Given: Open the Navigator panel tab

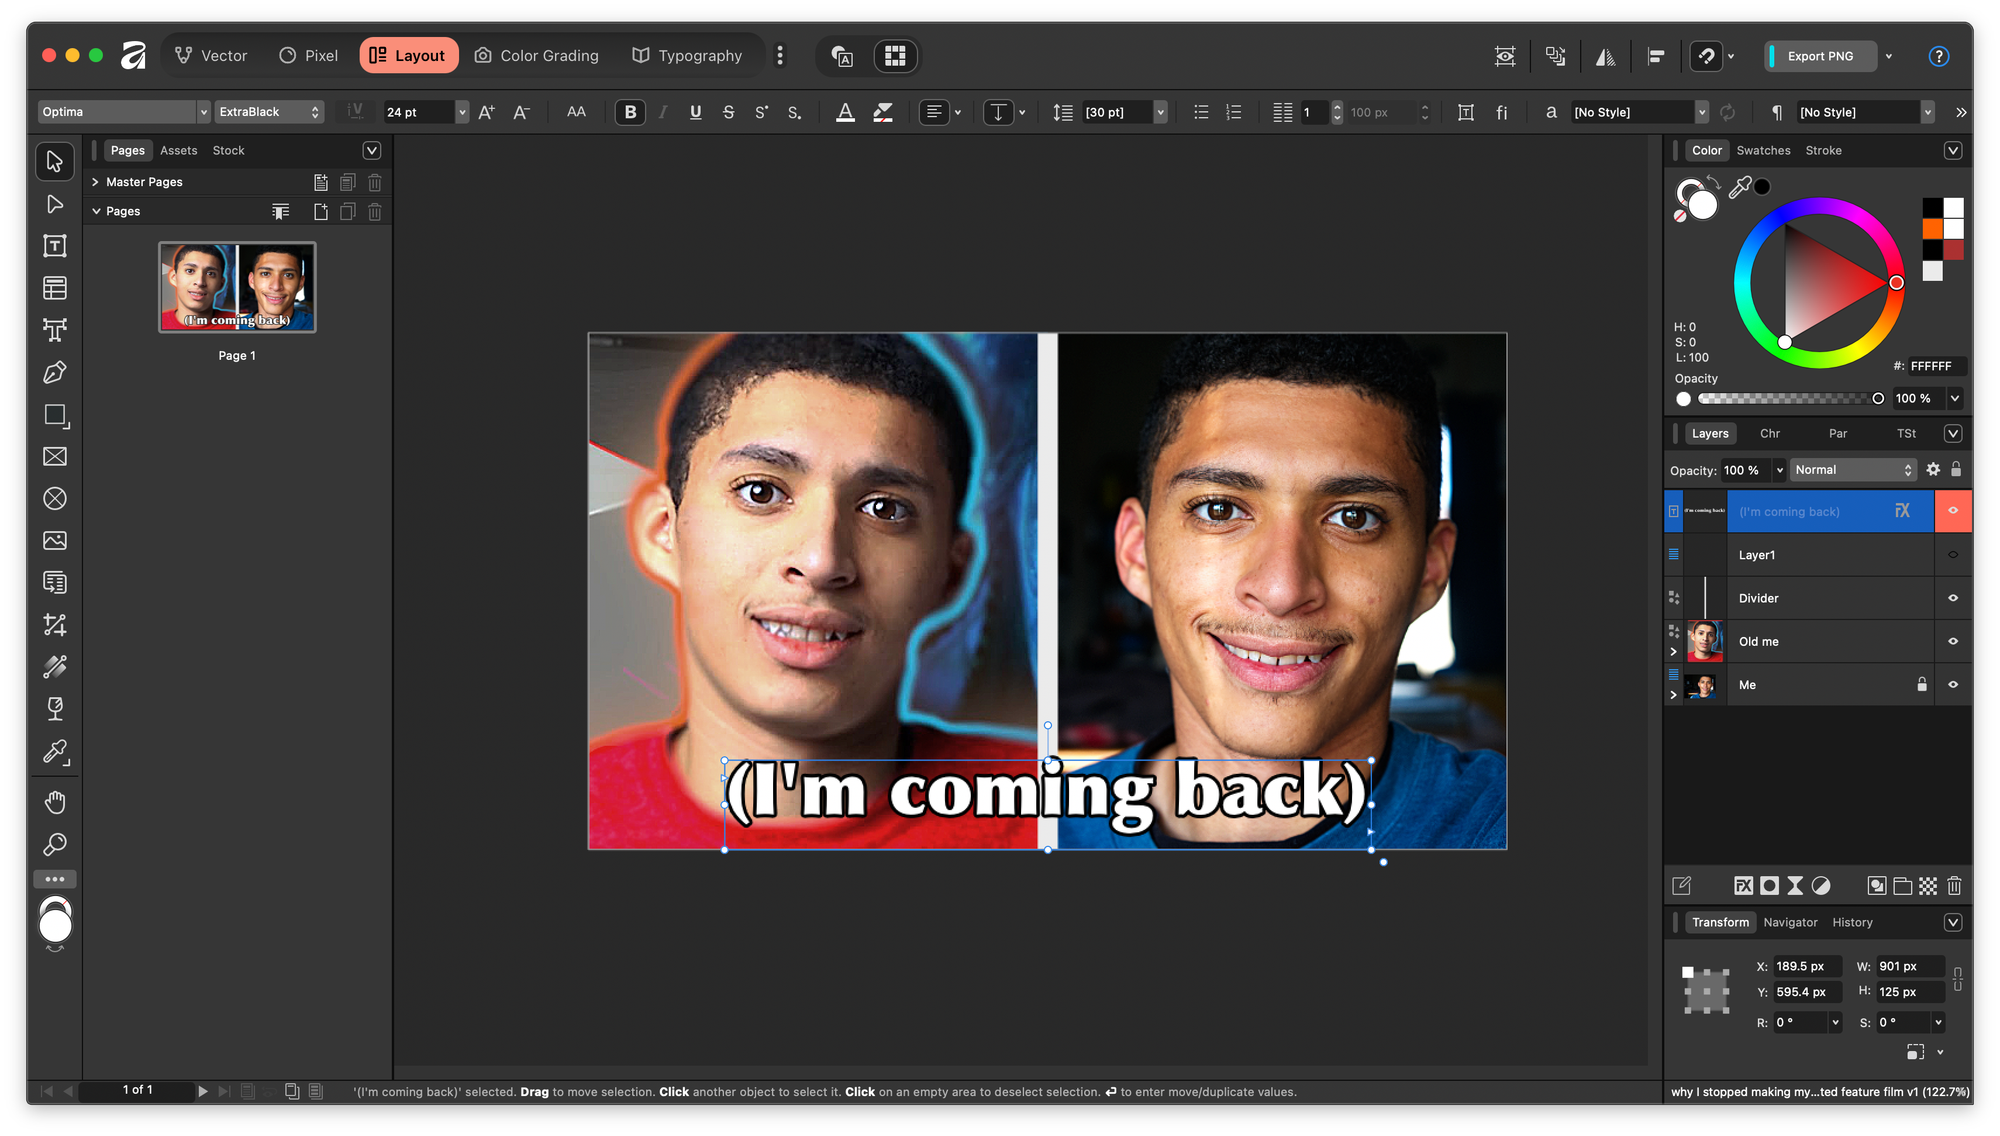Looking at the screenshot, I should [1790, 923].
